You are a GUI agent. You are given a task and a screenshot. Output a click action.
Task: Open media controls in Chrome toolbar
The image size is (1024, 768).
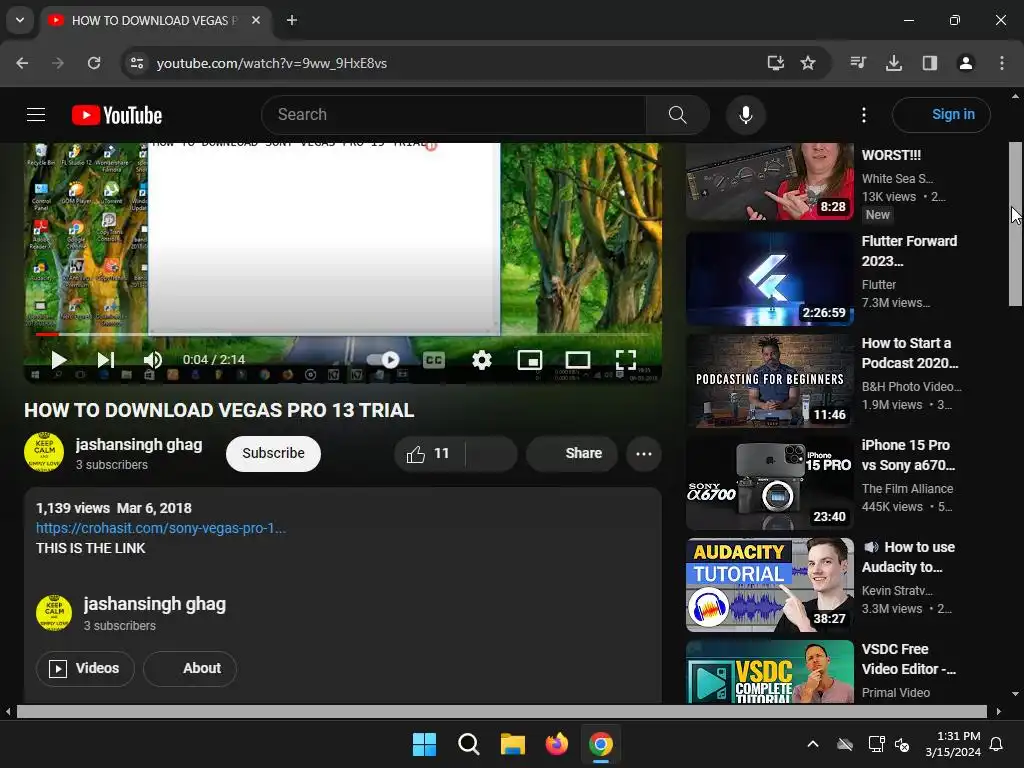(x=858, y=63)
